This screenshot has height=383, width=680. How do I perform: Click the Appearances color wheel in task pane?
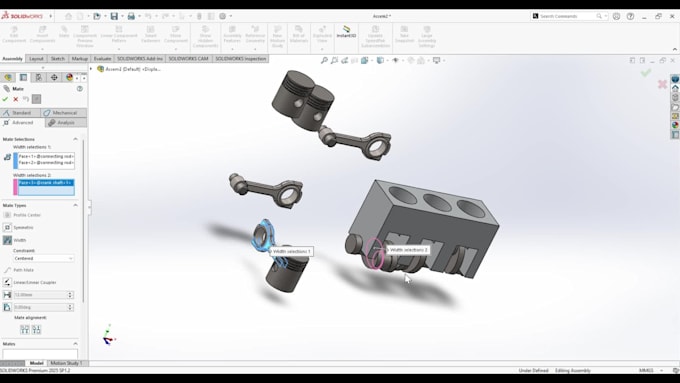[x=675, y=125]
